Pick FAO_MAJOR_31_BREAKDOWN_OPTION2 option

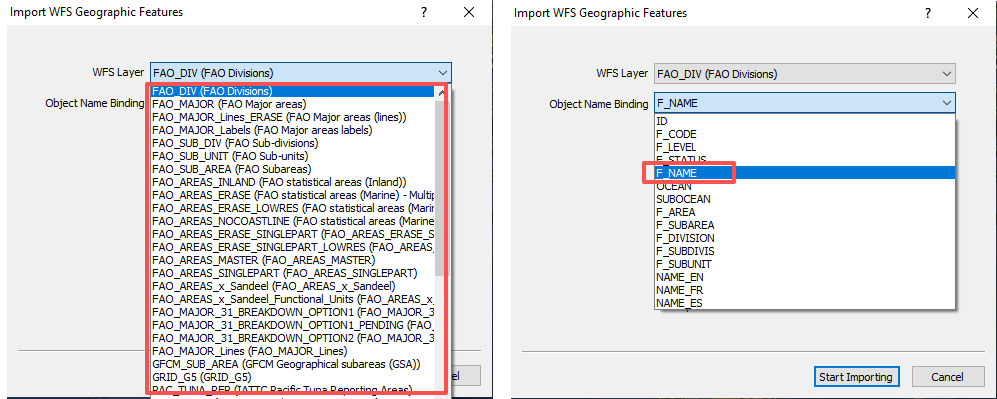coord(293,338)
